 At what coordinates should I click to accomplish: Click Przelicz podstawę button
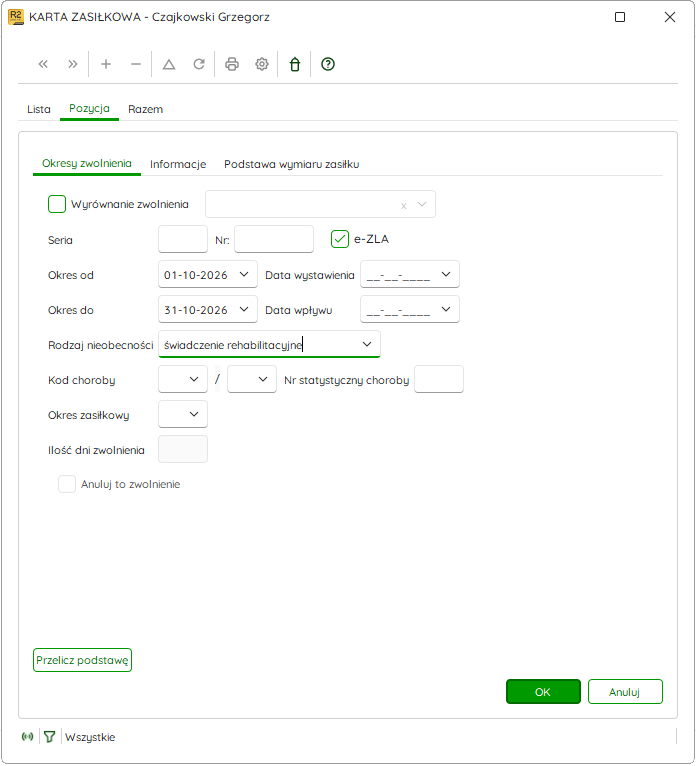(x=83, y=660)
